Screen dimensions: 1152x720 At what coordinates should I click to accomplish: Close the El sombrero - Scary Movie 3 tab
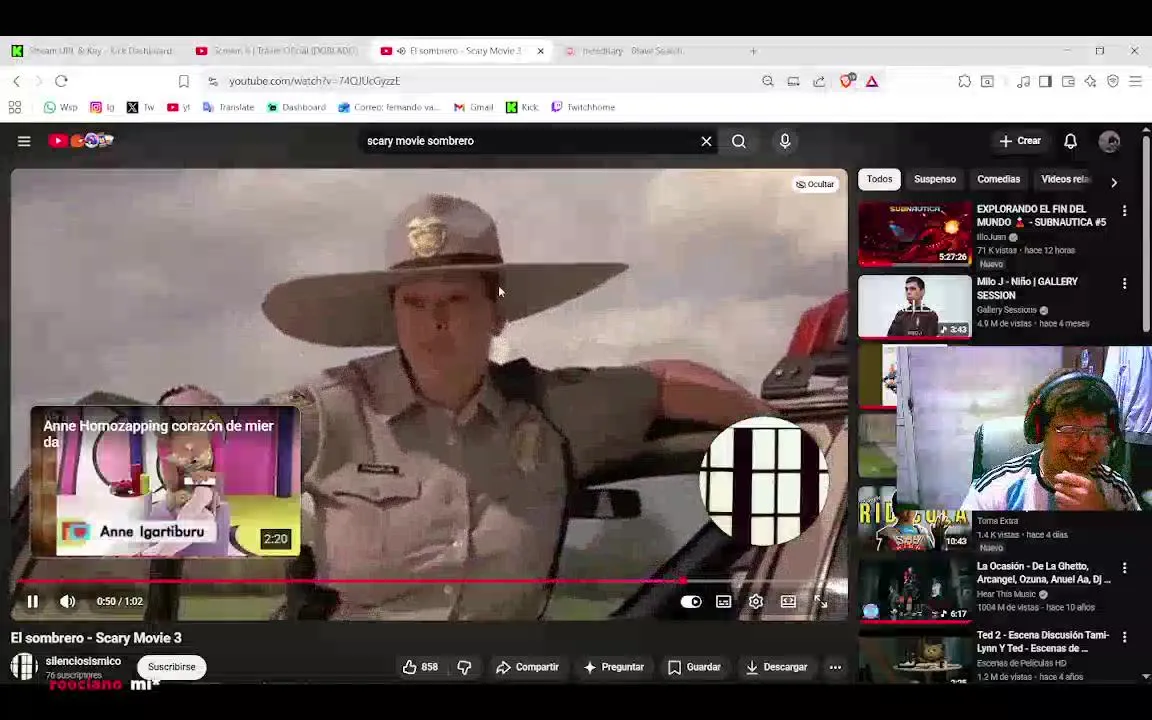(x=541, y=51)
